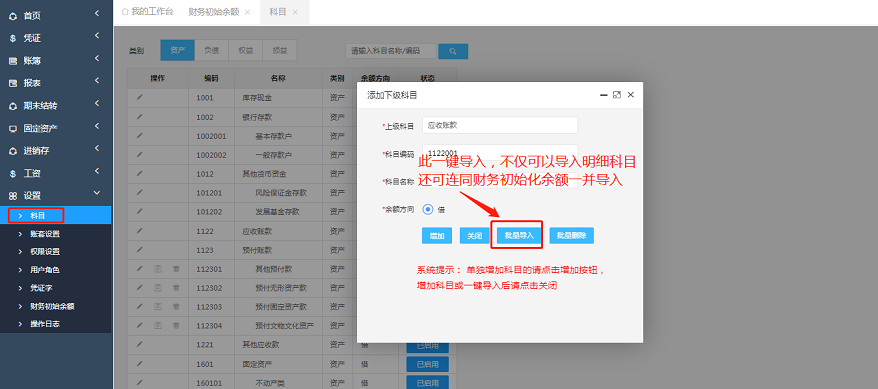Click the edit pencil for row 1221 其他应收款
The image size is (878, 389).
(139, 344)
